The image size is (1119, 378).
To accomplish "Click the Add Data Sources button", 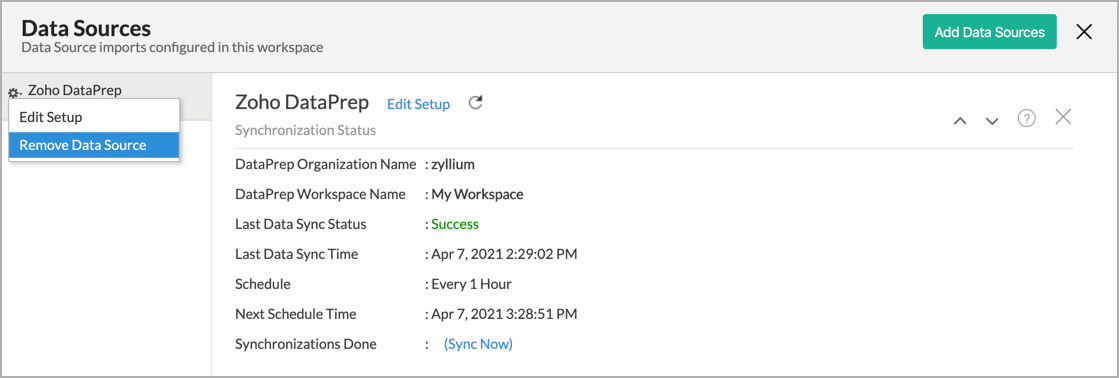I will 989,31.
